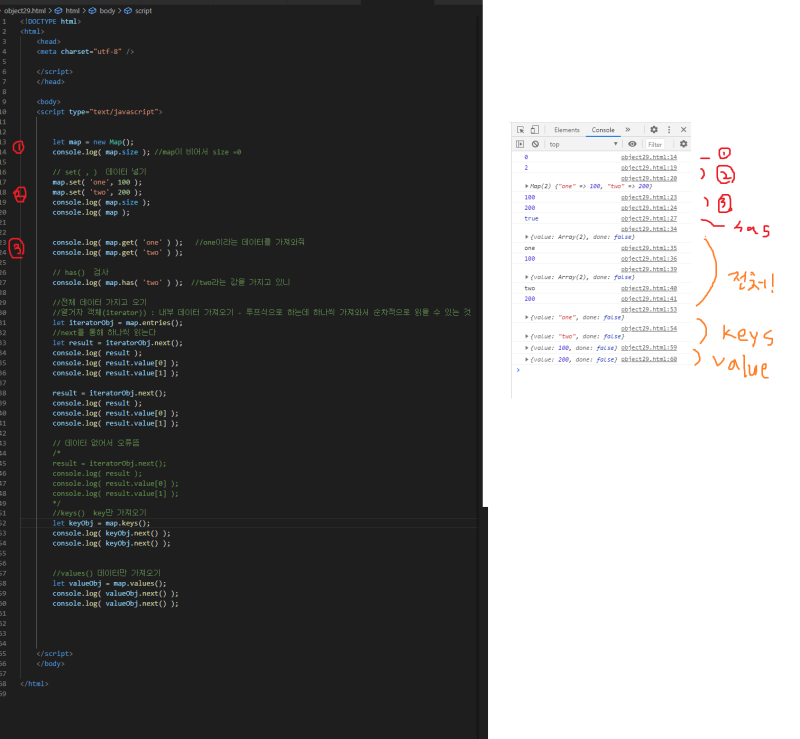800x739 pixels.
Task: Toggle the device toolbar icon in DevTools
Action: click(x=535, y=130)
